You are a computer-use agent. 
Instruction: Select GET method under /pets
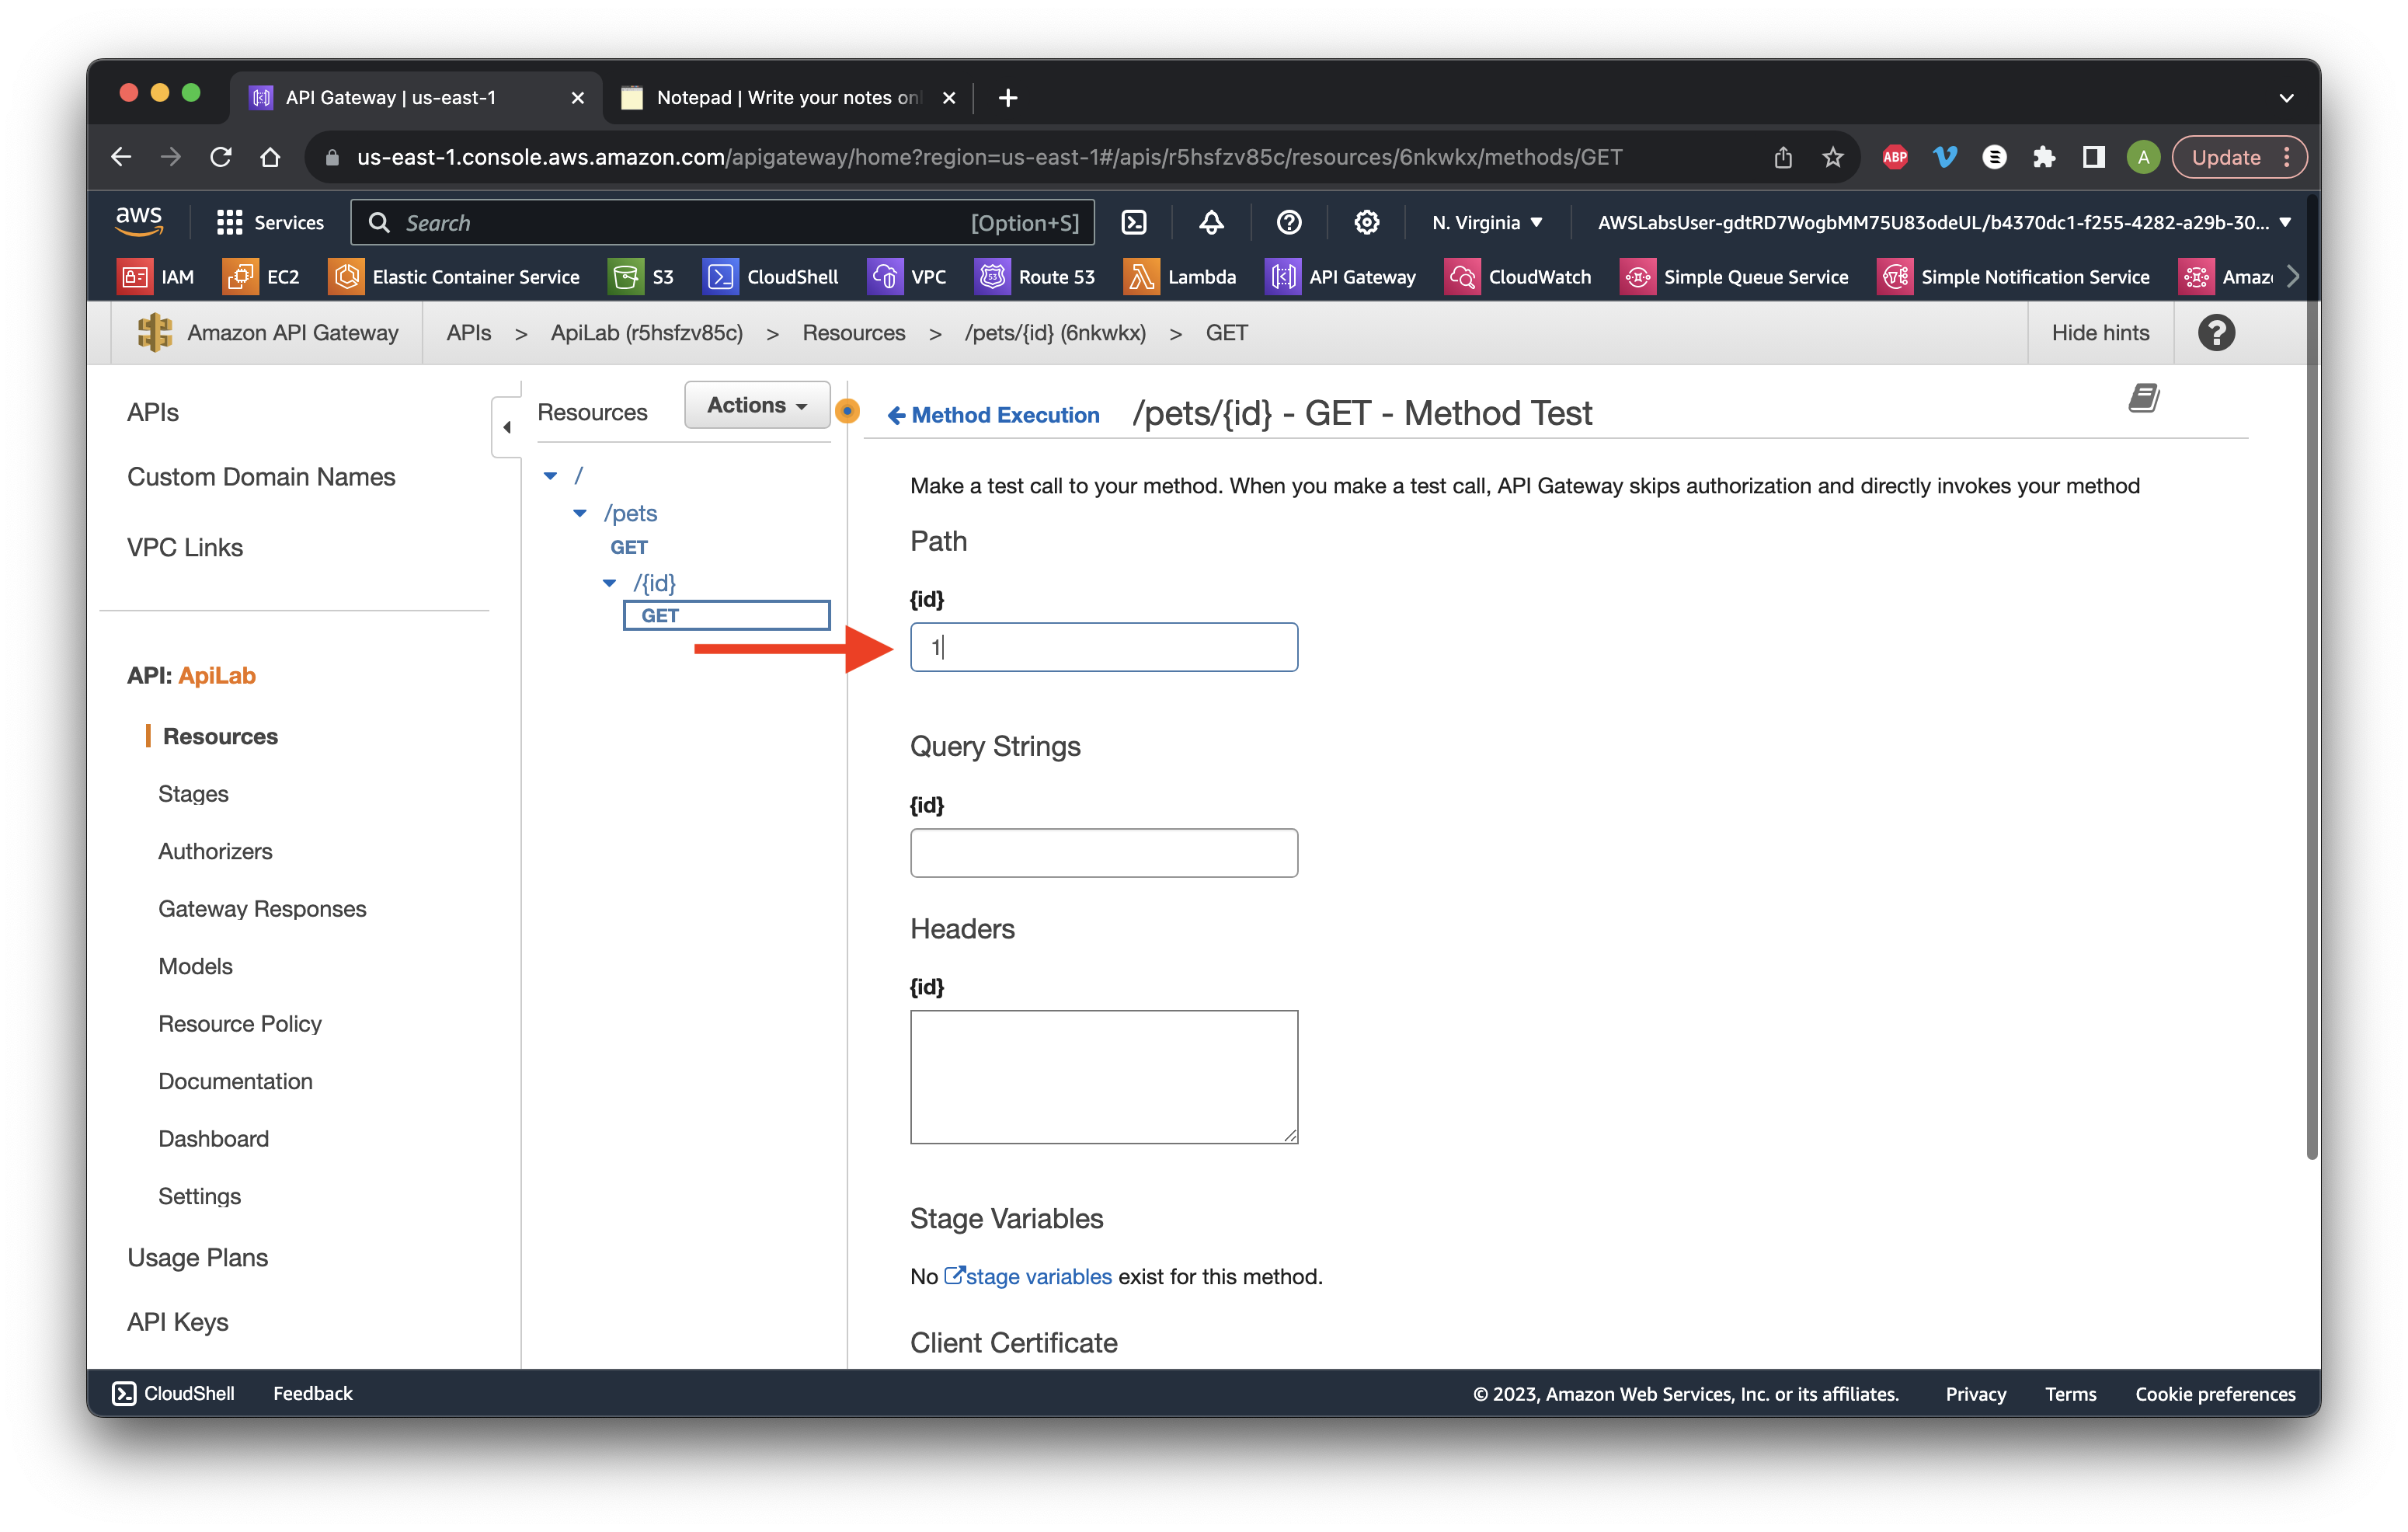pos(629,547)
